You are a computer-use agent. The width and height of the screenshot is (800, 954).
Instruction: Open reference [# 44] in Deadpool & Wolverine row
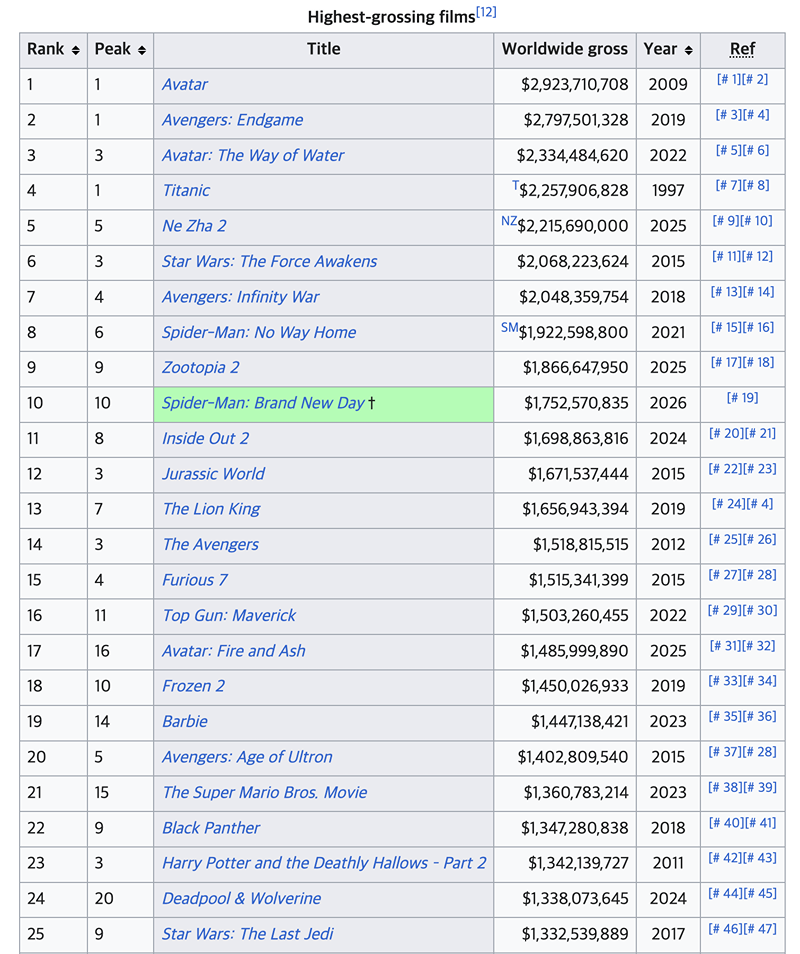coord(726,893)
